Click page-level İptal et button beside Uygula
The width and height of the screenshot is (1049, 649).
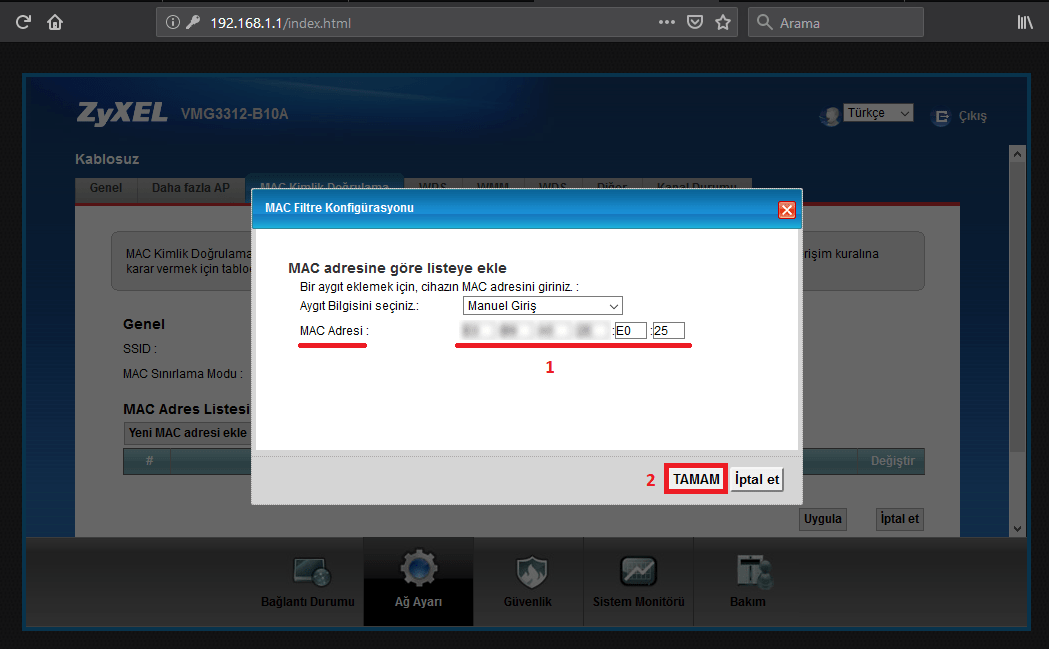900,519
